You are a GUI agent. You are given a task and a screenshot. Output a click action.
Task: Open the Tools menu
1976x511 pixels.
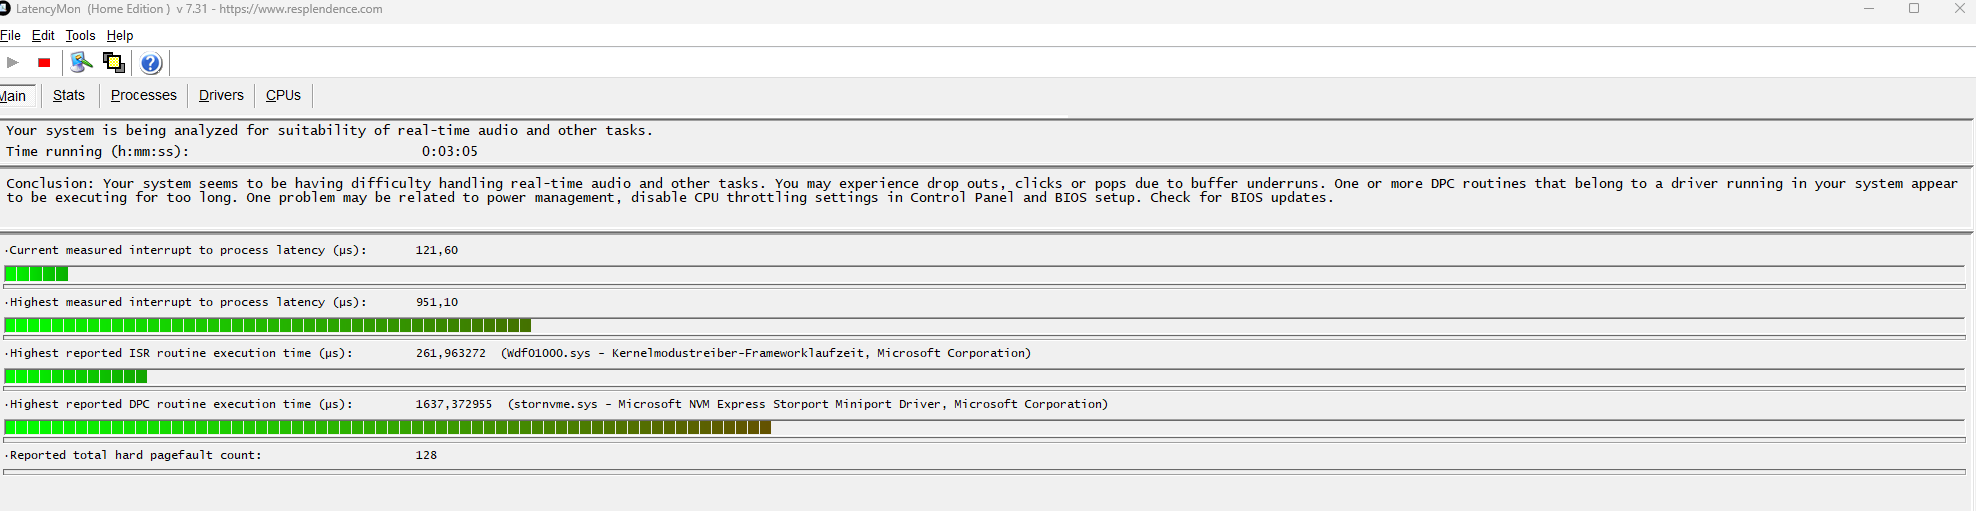[x=80, y=35]
